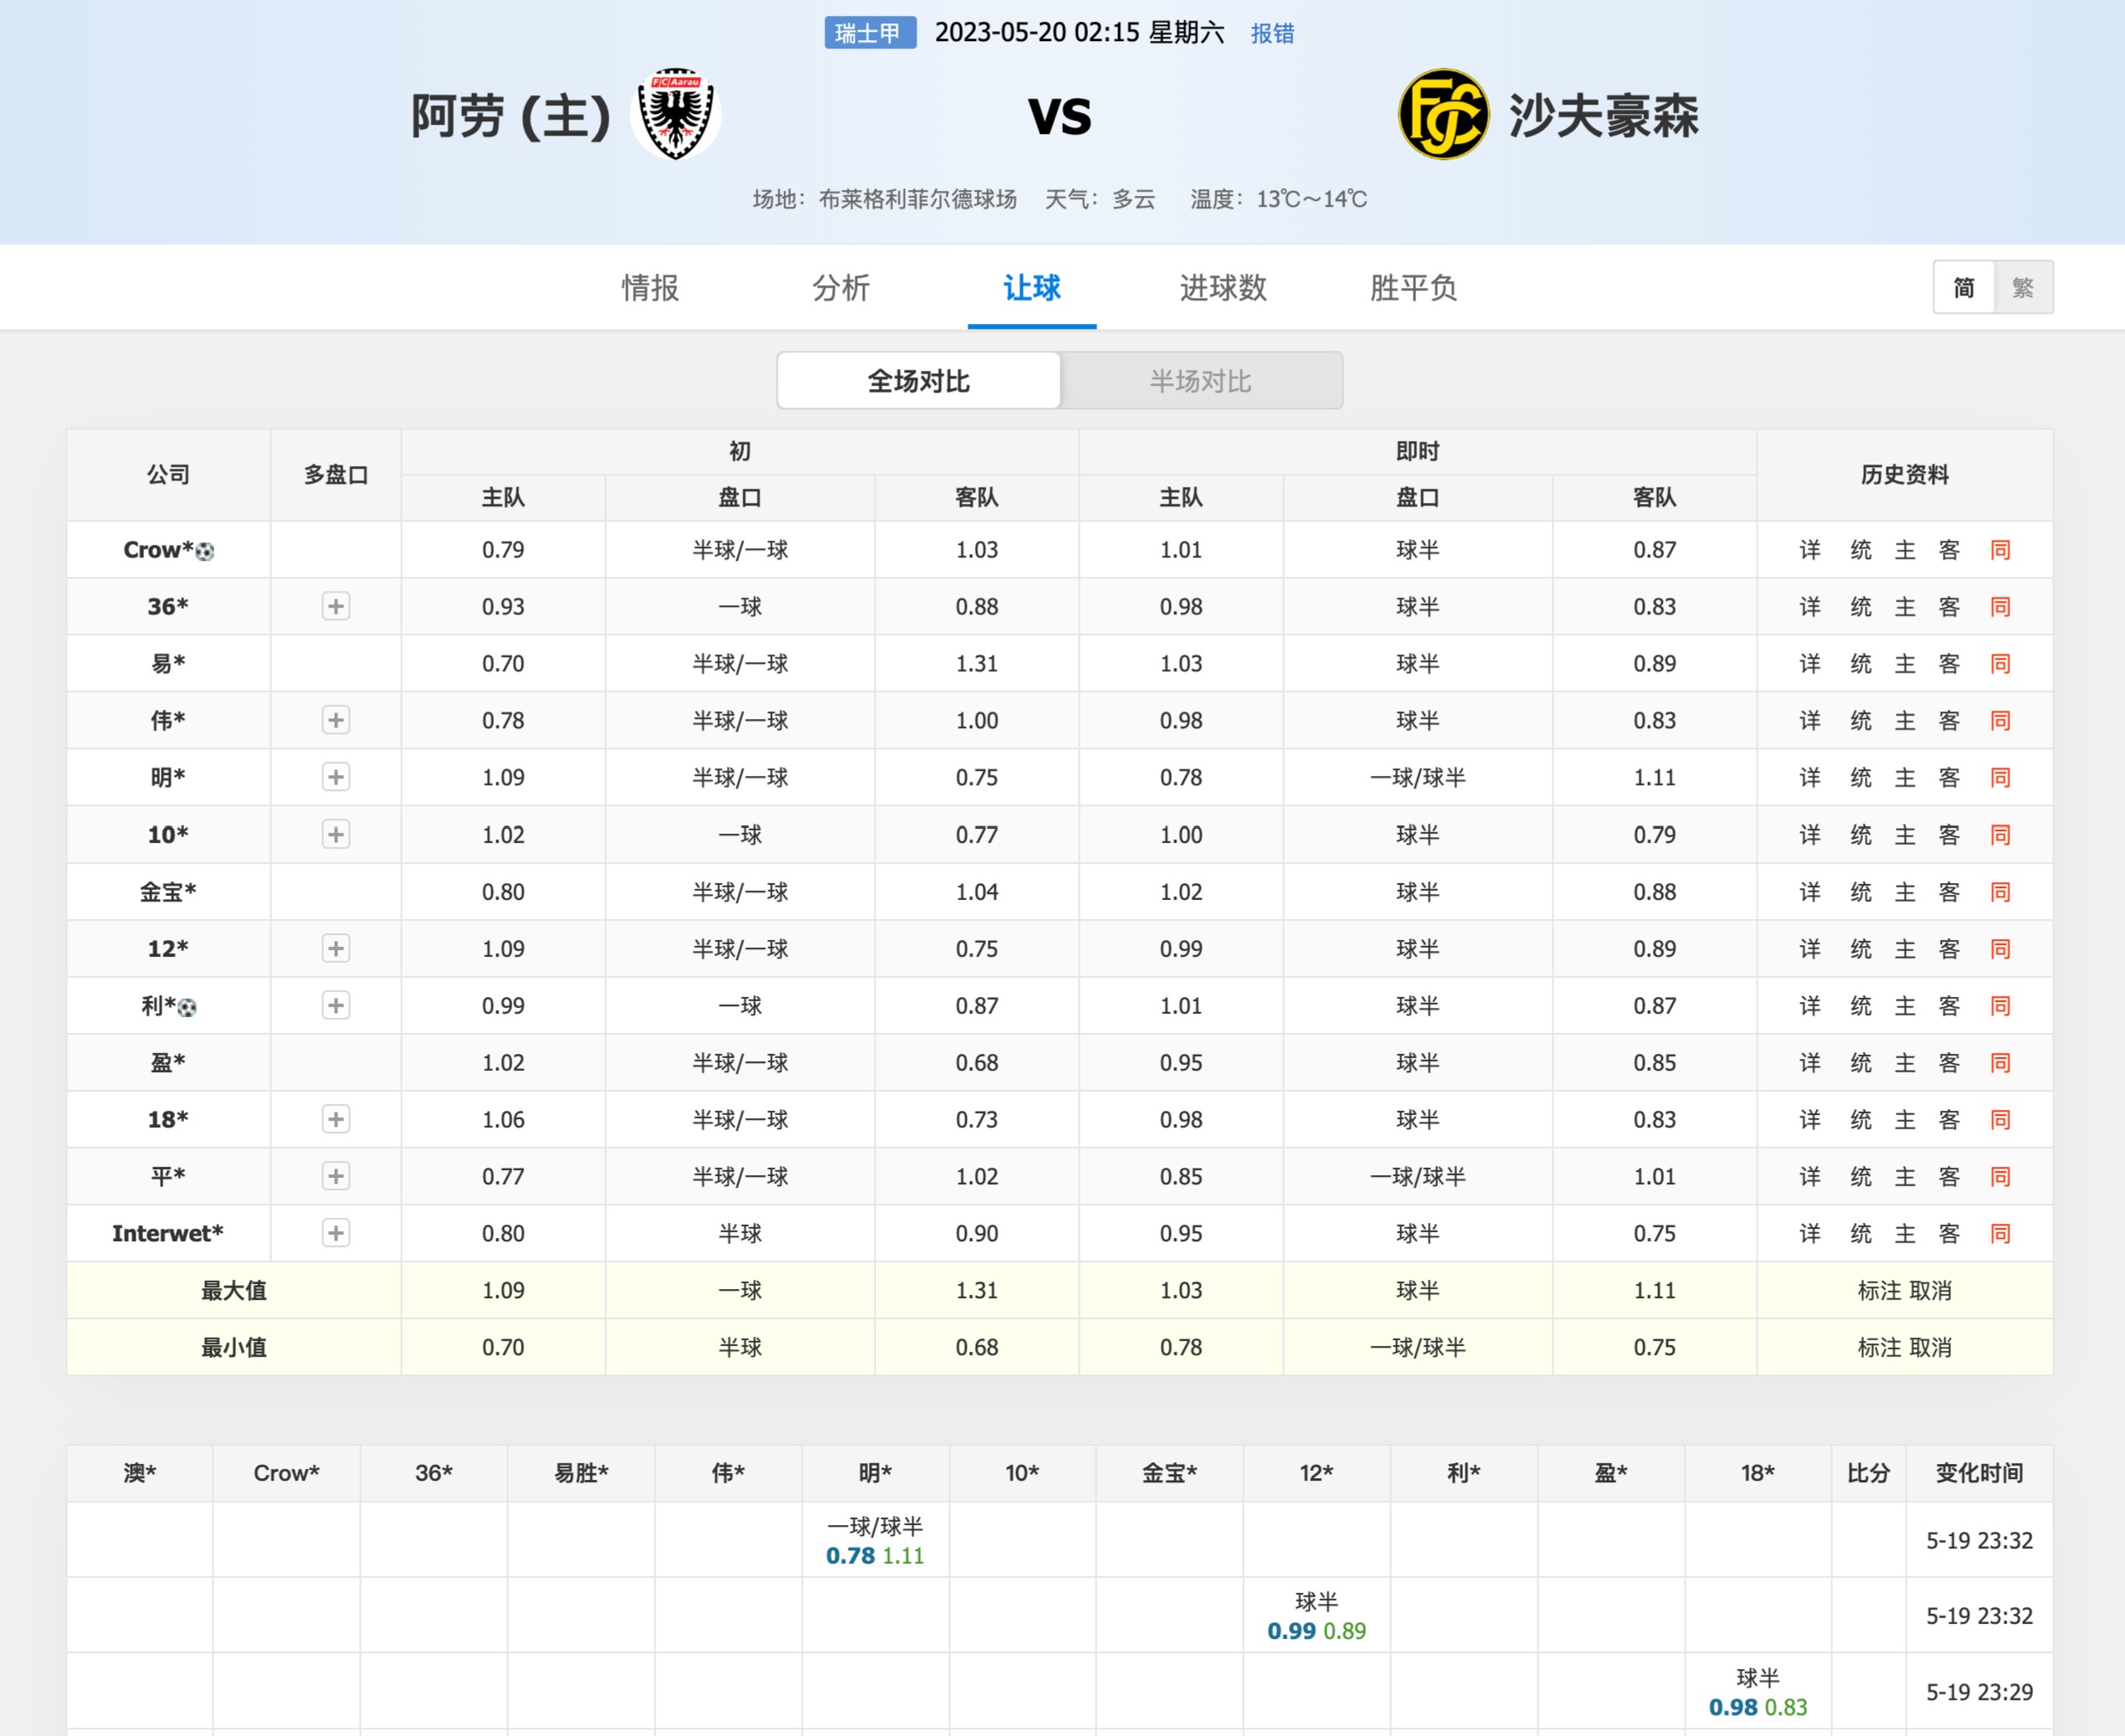This screenshot has width=2125, height=1736.
Task: Open 主 home history for 易* row
Action: point(1905,663)
